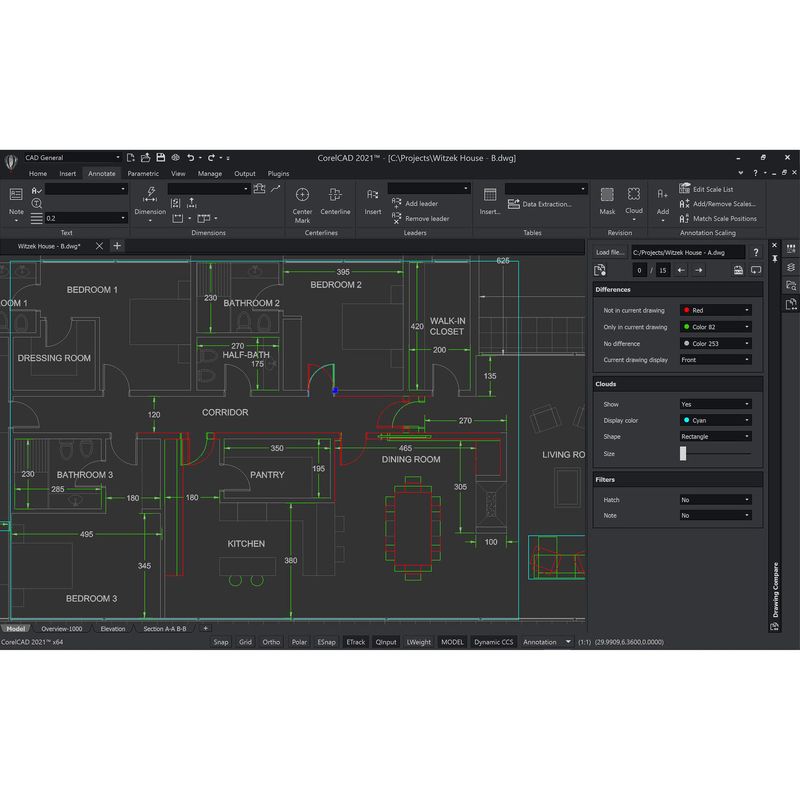800x800 pixels.
Task: Open the View ribbon tab
Action: click(x=178, y=173)
